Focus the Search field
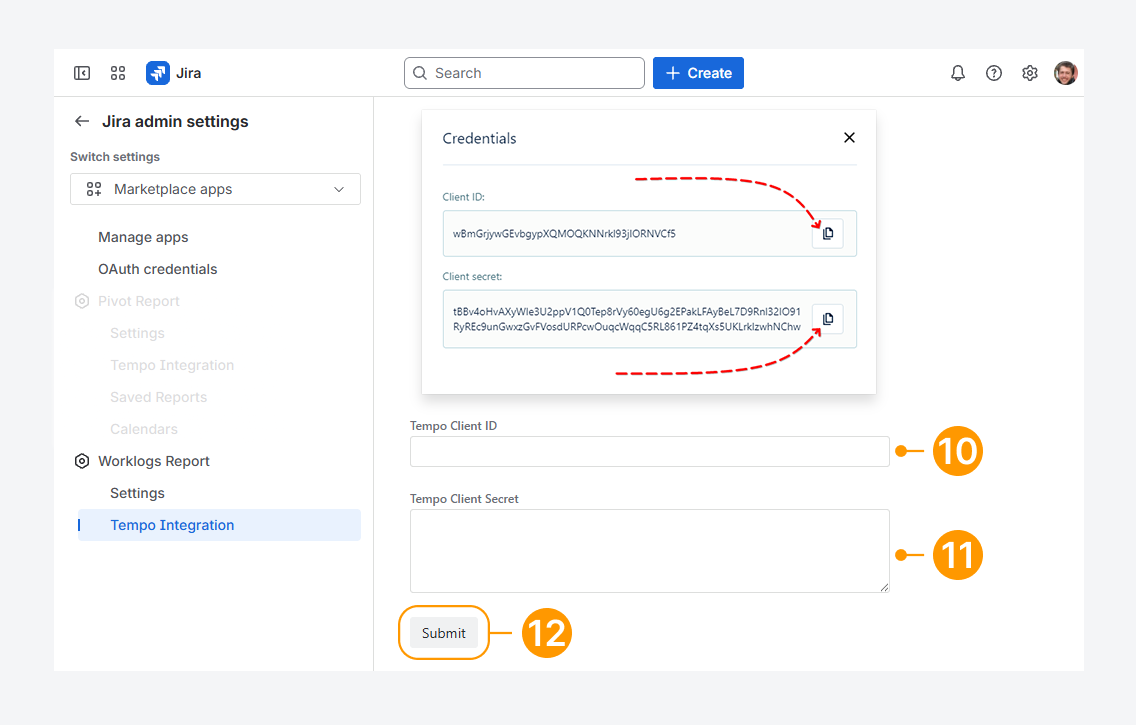The height and width of the screenshot is (725, 1136). [x=525, y=73]
